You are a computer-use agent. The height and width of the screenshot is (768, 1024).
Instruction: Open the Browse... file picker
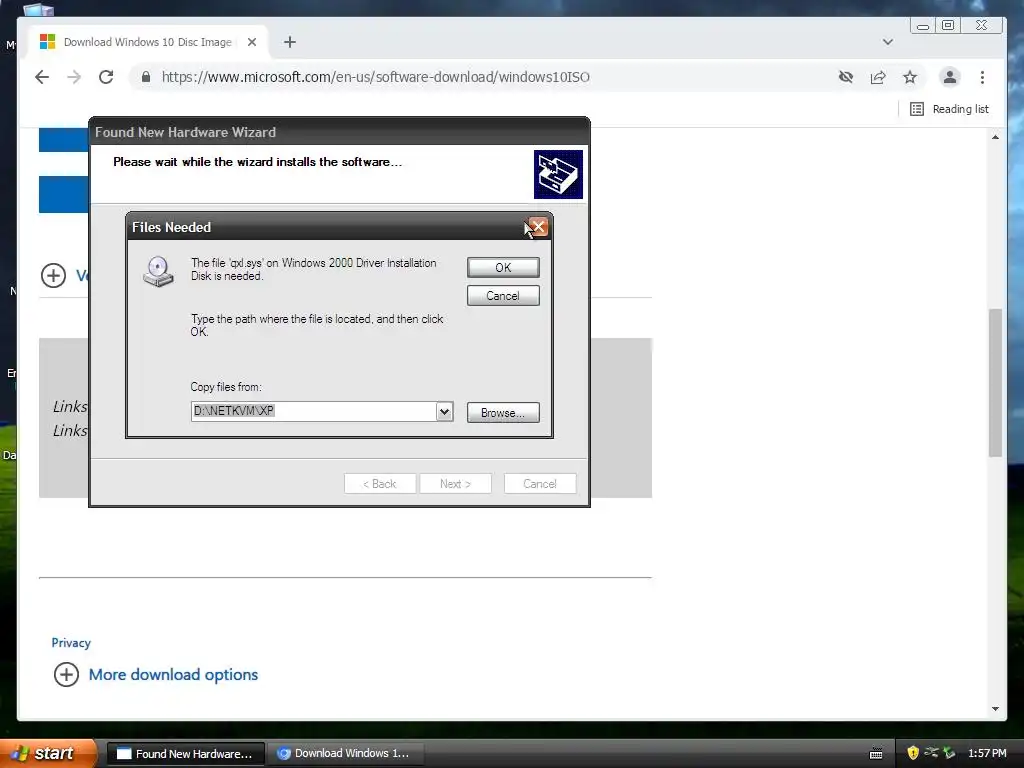(503, 412)
